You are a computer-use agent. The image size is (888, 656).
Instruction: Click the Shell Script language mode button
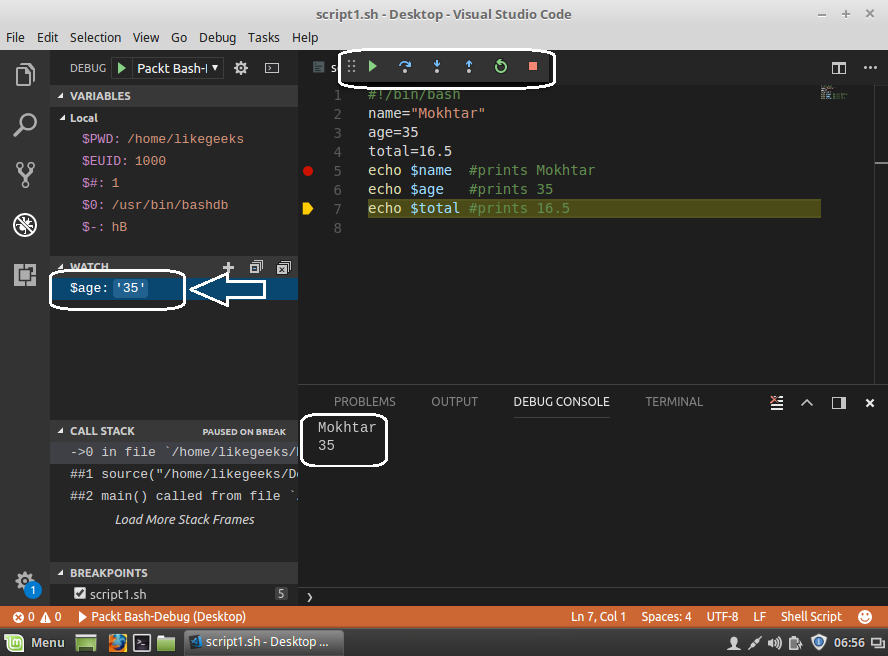click(x=811, y=617)
